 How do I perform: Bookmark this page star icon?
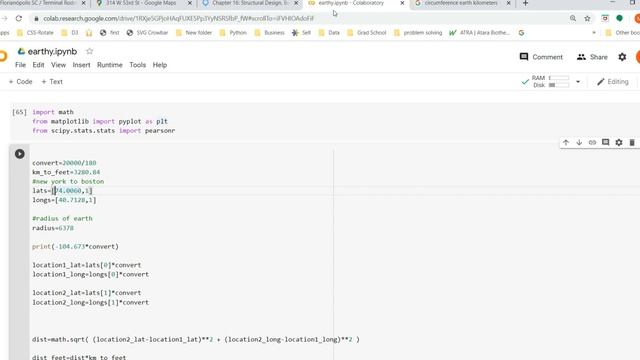click(x=587, y=18)
